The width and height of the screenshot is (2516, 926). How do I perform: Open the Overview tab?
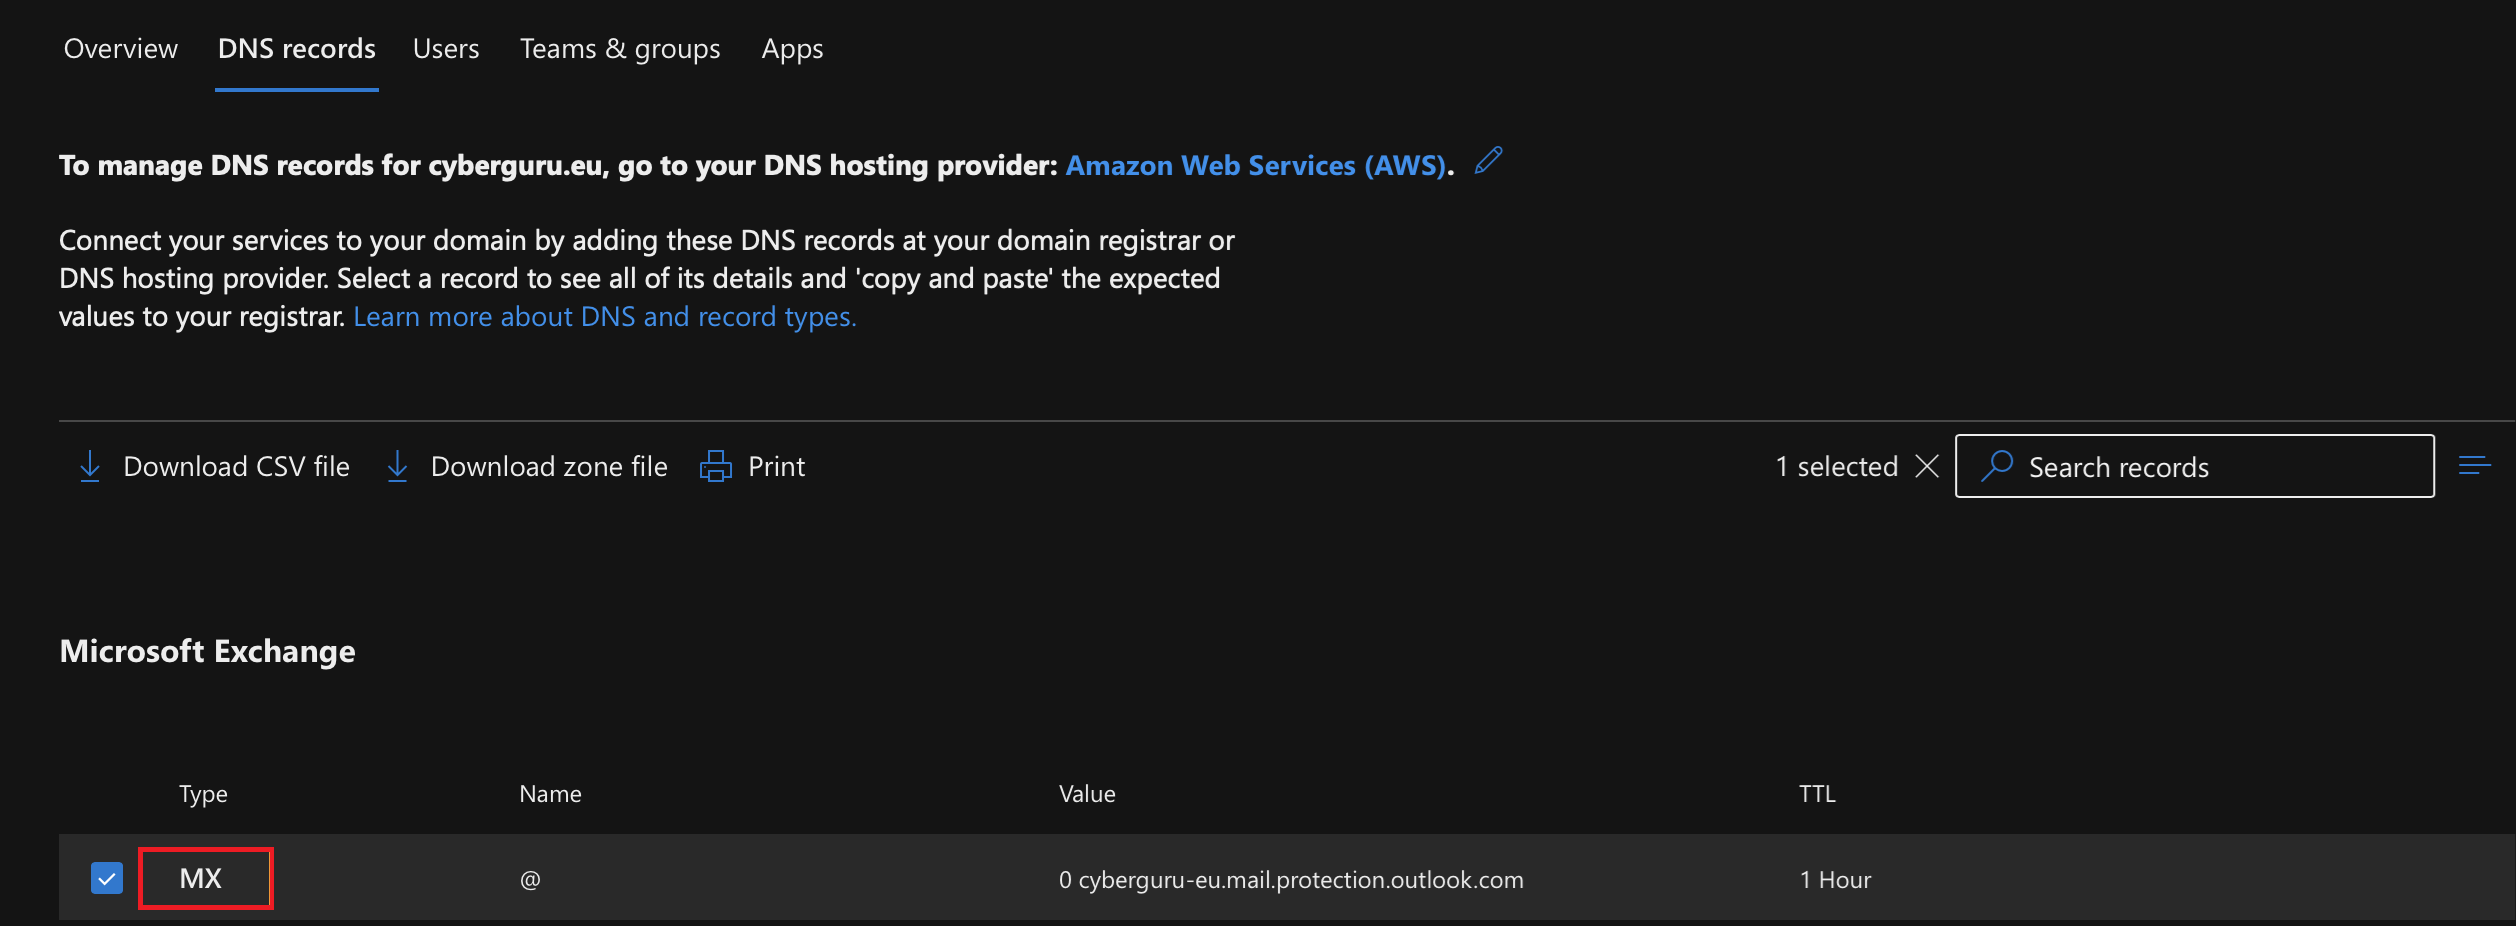pos(120,49)
